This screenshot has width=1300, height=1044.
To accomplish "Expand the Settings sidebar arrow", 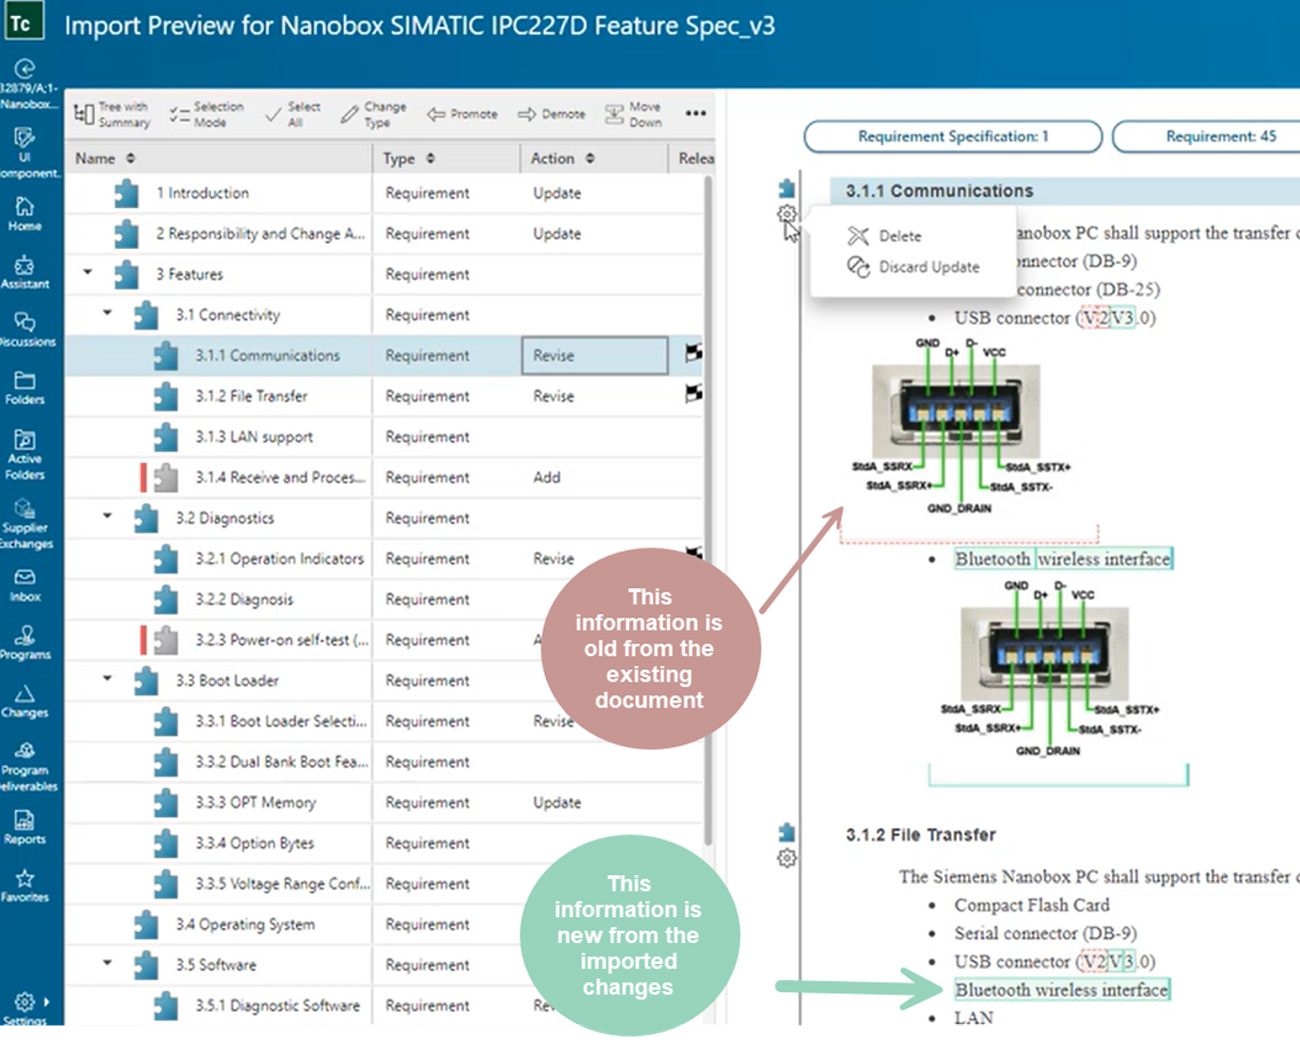I will [x=46, y=1001].
